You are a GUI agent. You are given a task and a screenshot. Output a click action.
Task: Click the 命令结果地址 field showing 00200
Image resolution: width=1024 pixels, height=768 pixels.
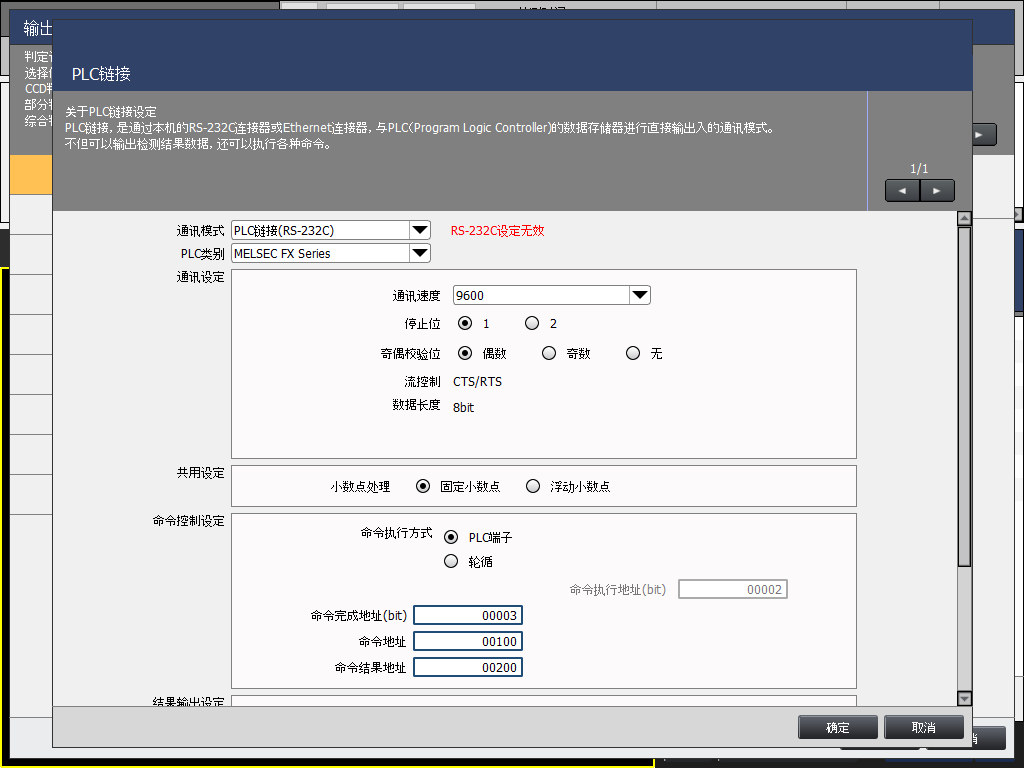click(468, 667)
